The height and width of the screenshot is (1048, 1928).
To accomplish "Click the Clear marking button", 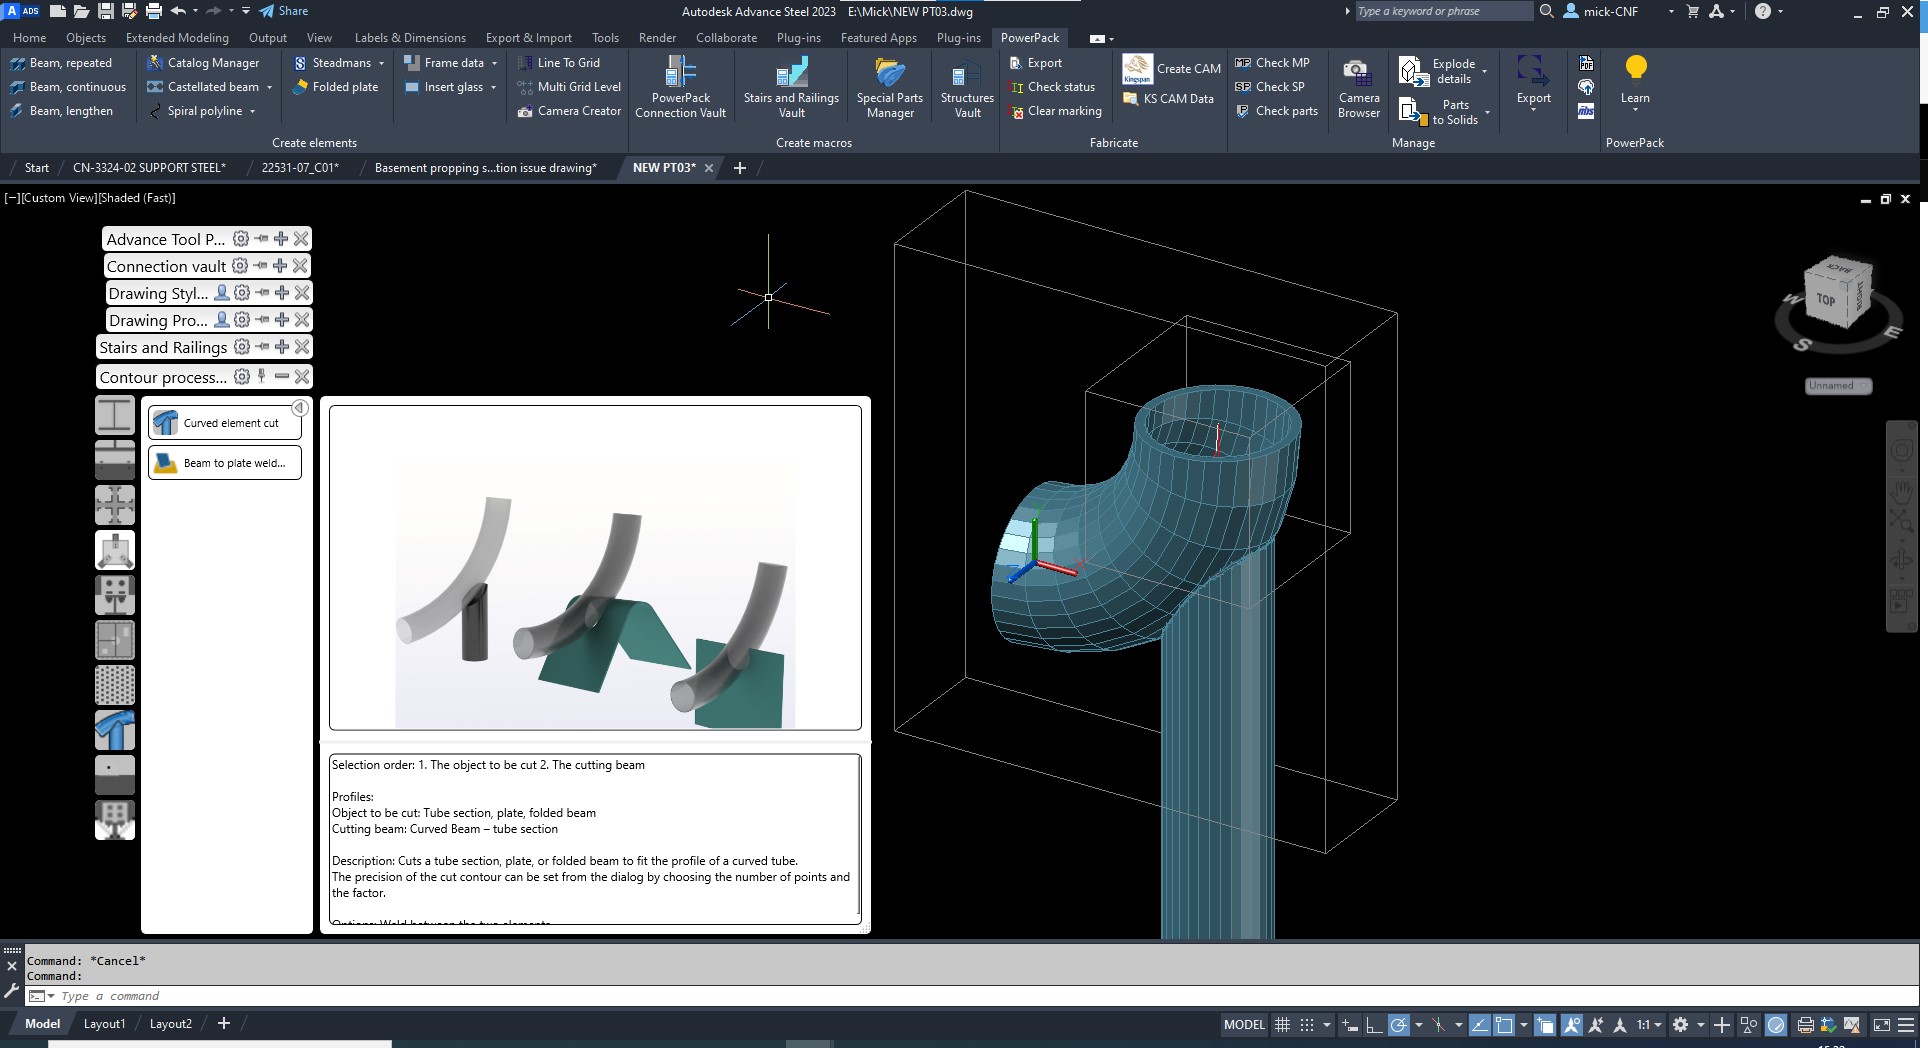I will click(x=1055, y=111).
